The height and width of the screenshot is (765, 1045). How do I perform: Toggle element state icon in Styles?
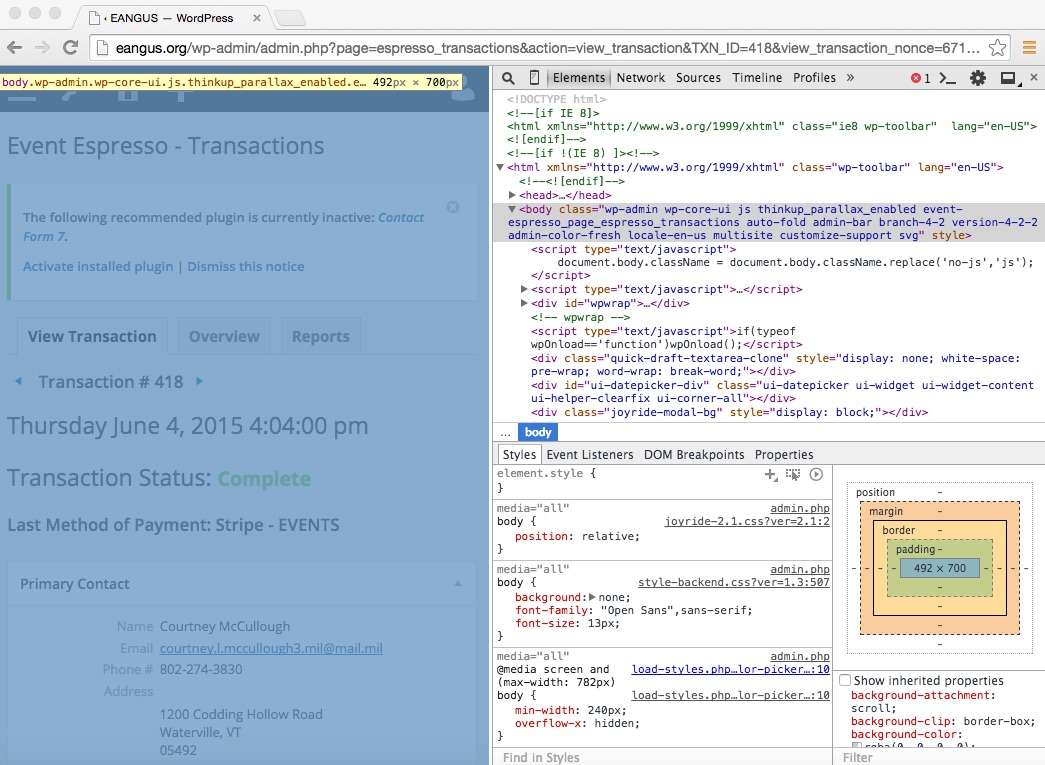[792, 474]
